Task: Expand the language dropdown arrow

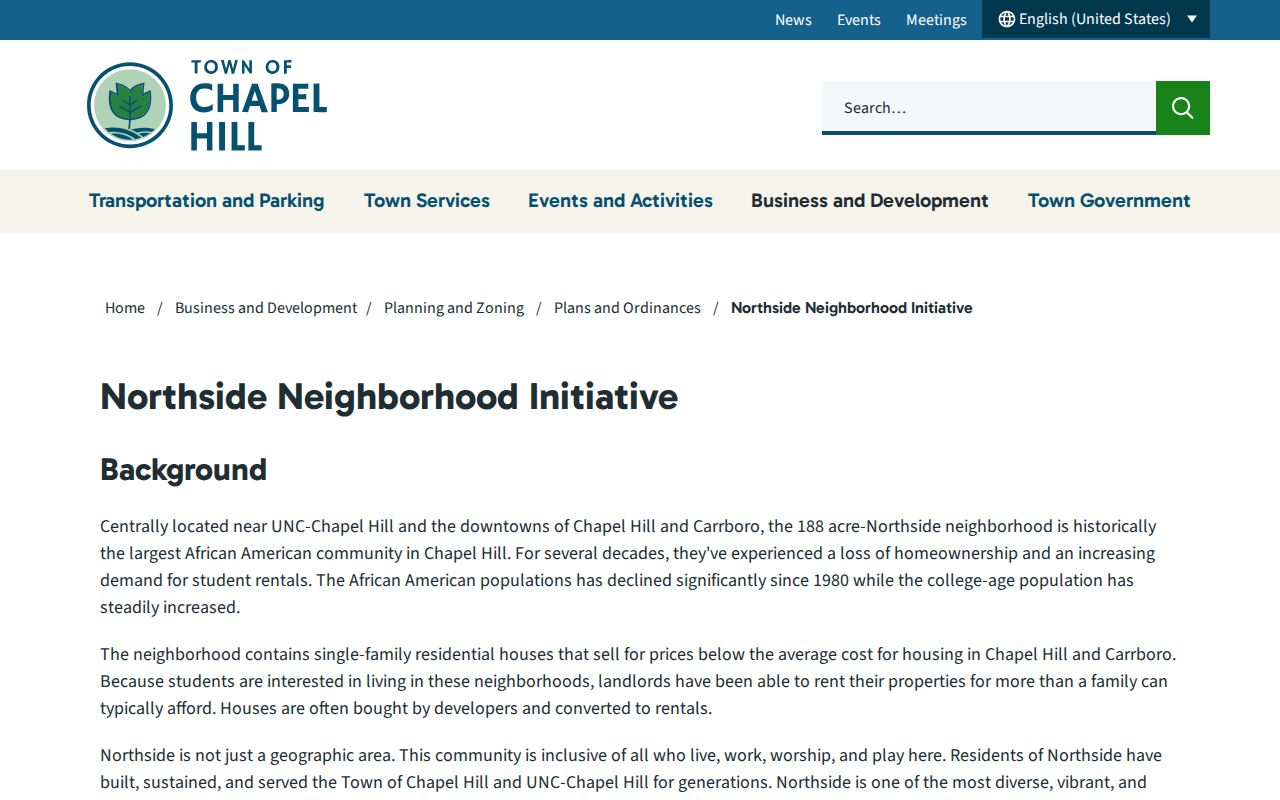Action: pyautogui.click(x=1192, y=19)
